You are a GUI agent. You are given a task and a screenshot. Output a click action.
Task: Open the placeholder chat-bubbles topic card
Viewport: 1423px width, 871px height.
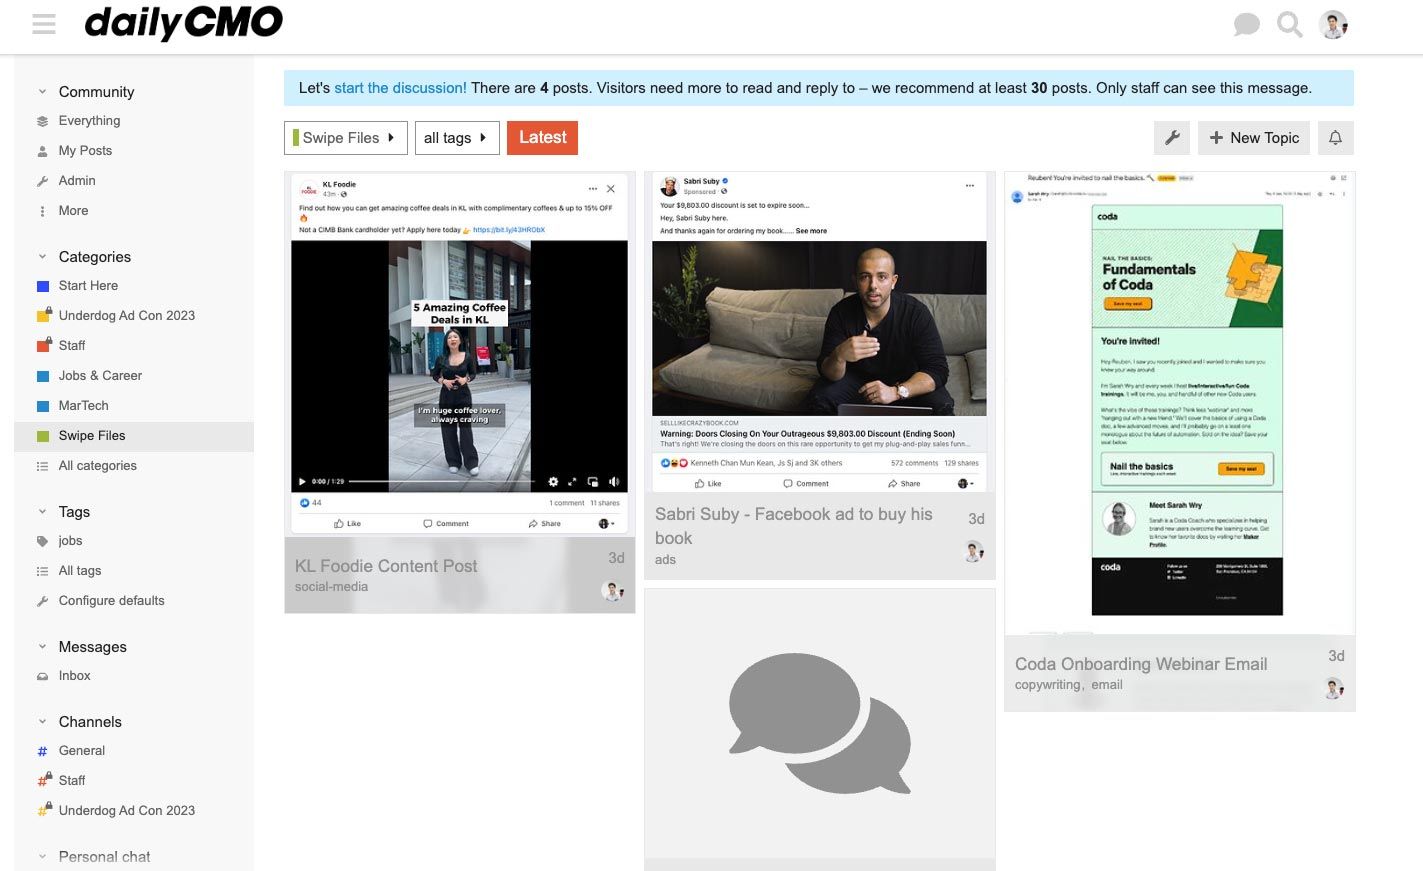pyautogui.click(x=820, y=729)
